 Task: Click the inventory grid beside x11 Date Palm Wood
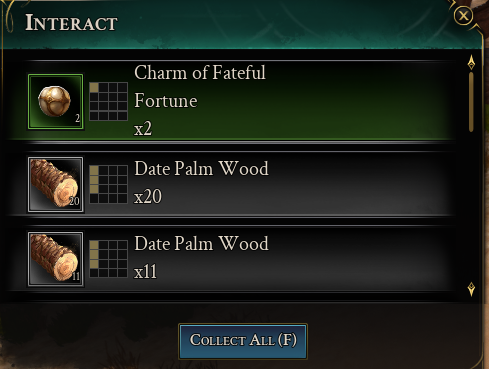pos(109,259)
